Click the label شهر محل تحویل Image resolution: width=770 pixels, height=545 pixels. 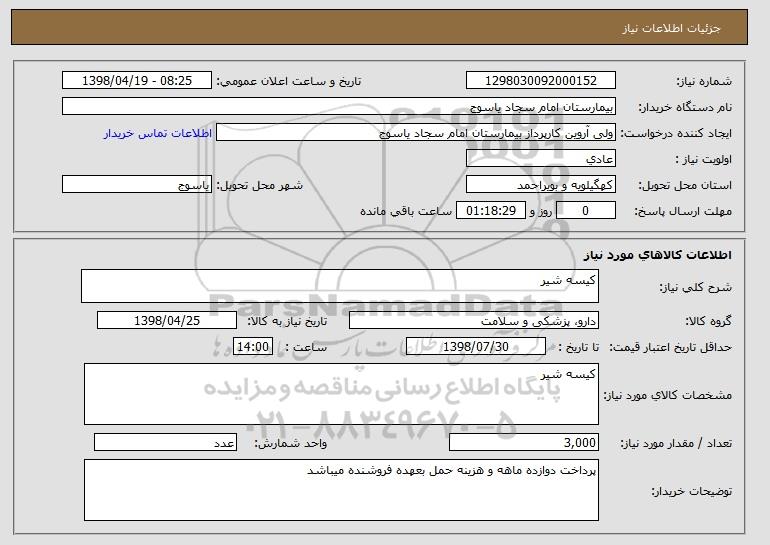click(260, 186)
